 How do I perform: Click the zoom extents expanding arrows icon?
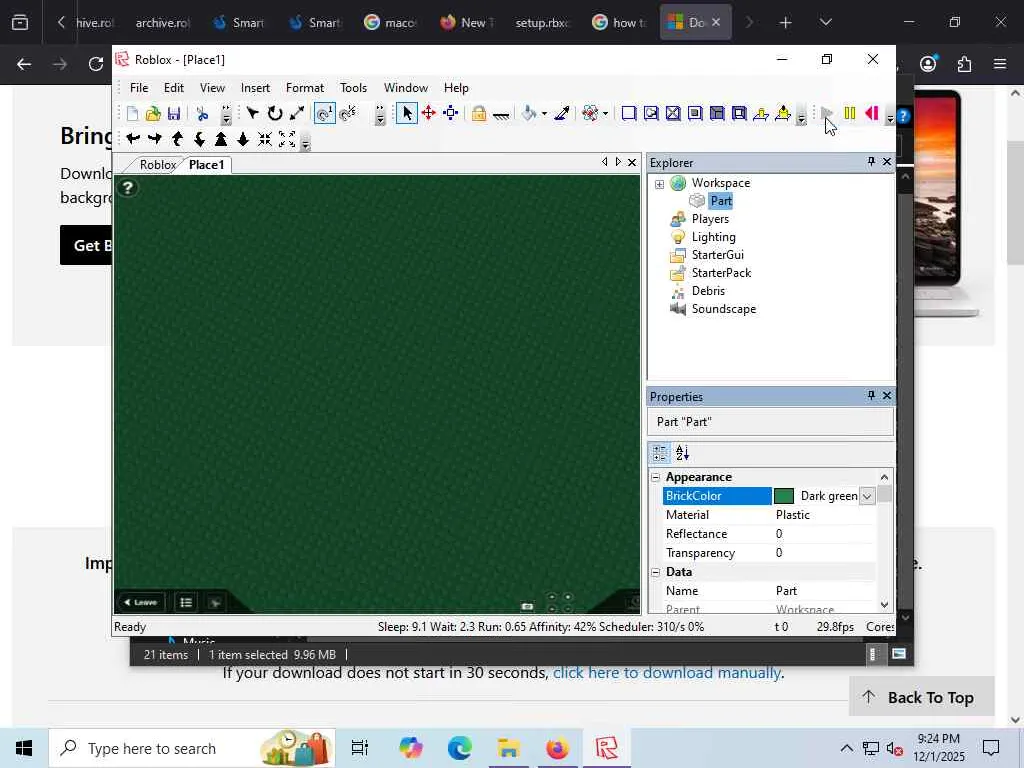287,138
